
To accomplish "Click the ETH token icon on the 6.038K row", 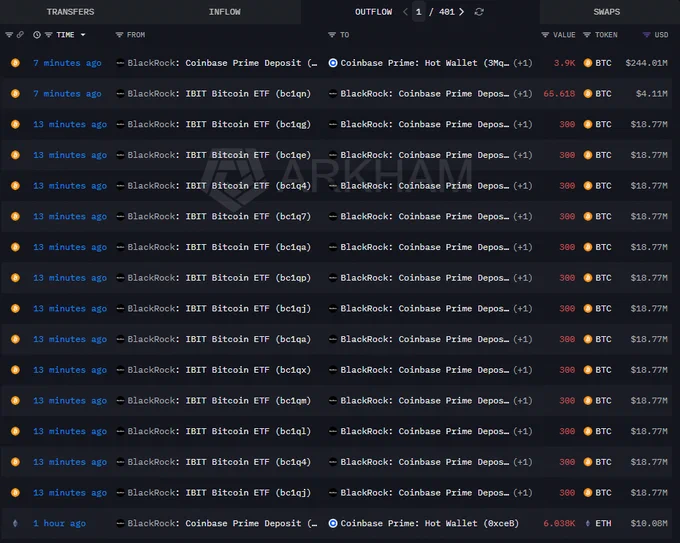I will point(588,523).
